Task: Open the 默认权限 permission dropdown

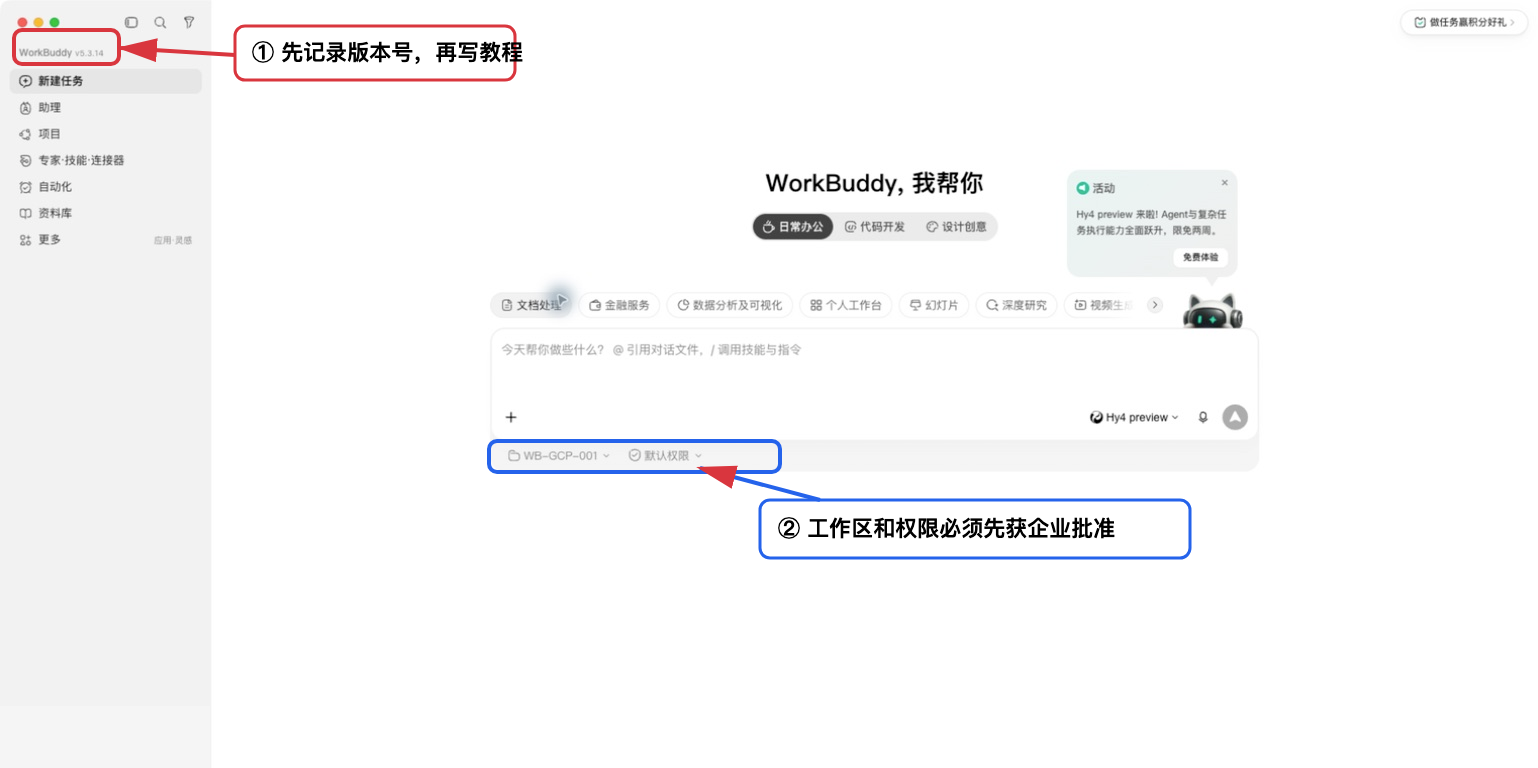Action: click(665, 456)
